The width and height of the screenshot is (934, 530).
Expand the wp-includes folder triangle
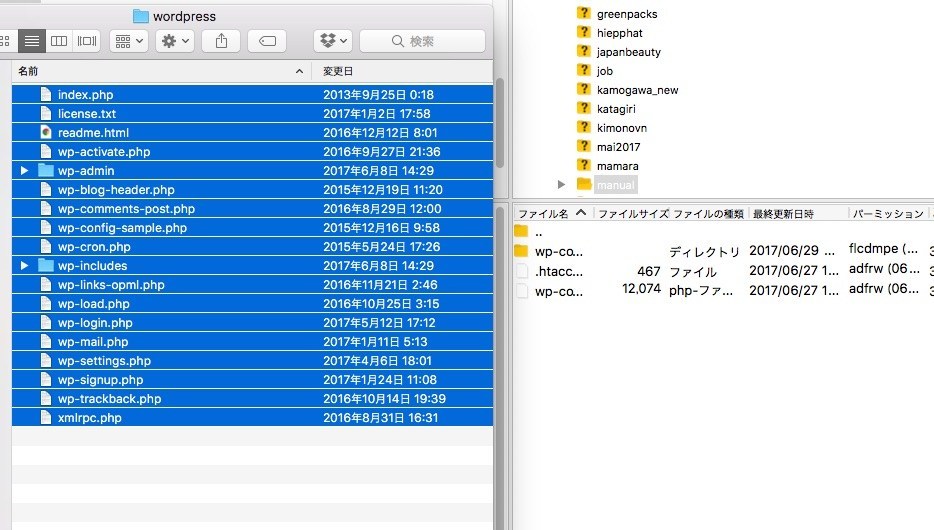coord(24,266)
